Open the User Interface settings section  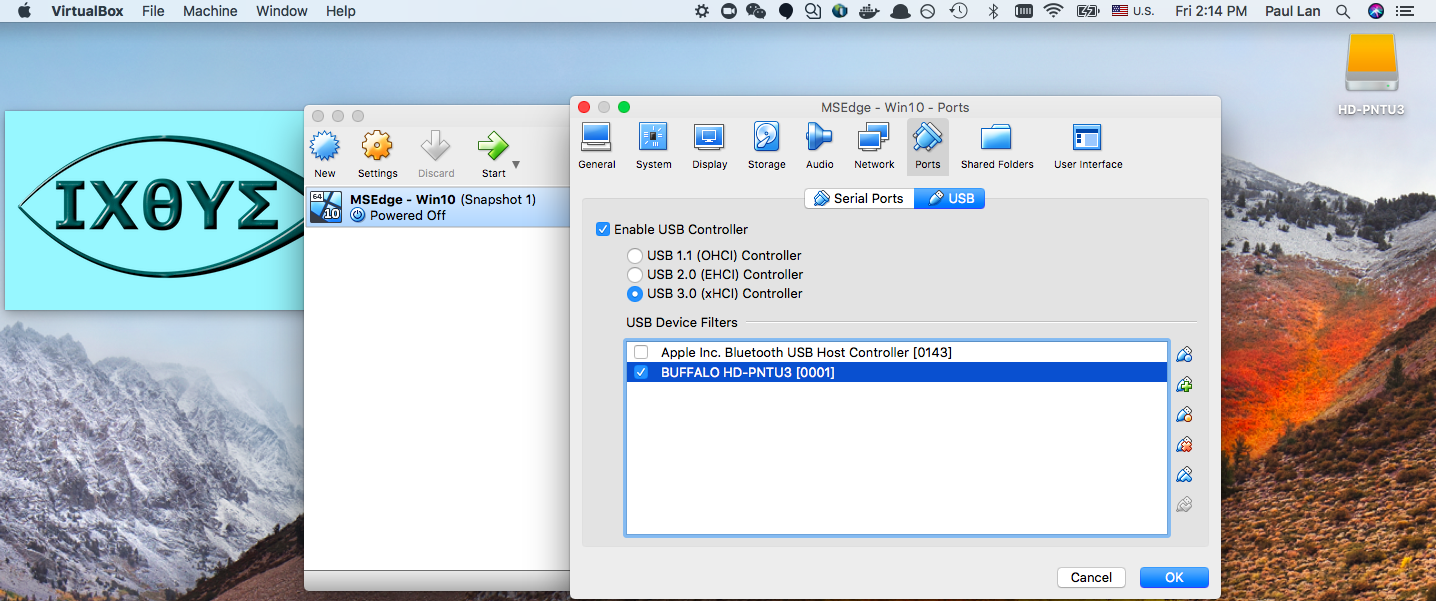1087,146
